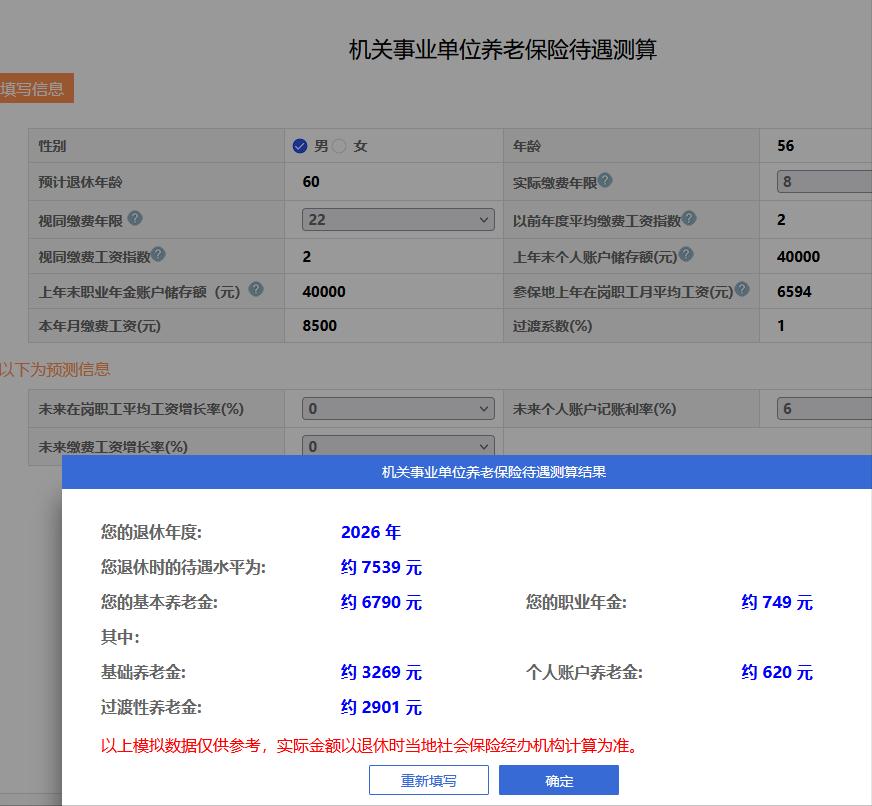
Task: Open the 未来缴费工资增长率 dropdown
Action: coord(397,446)
